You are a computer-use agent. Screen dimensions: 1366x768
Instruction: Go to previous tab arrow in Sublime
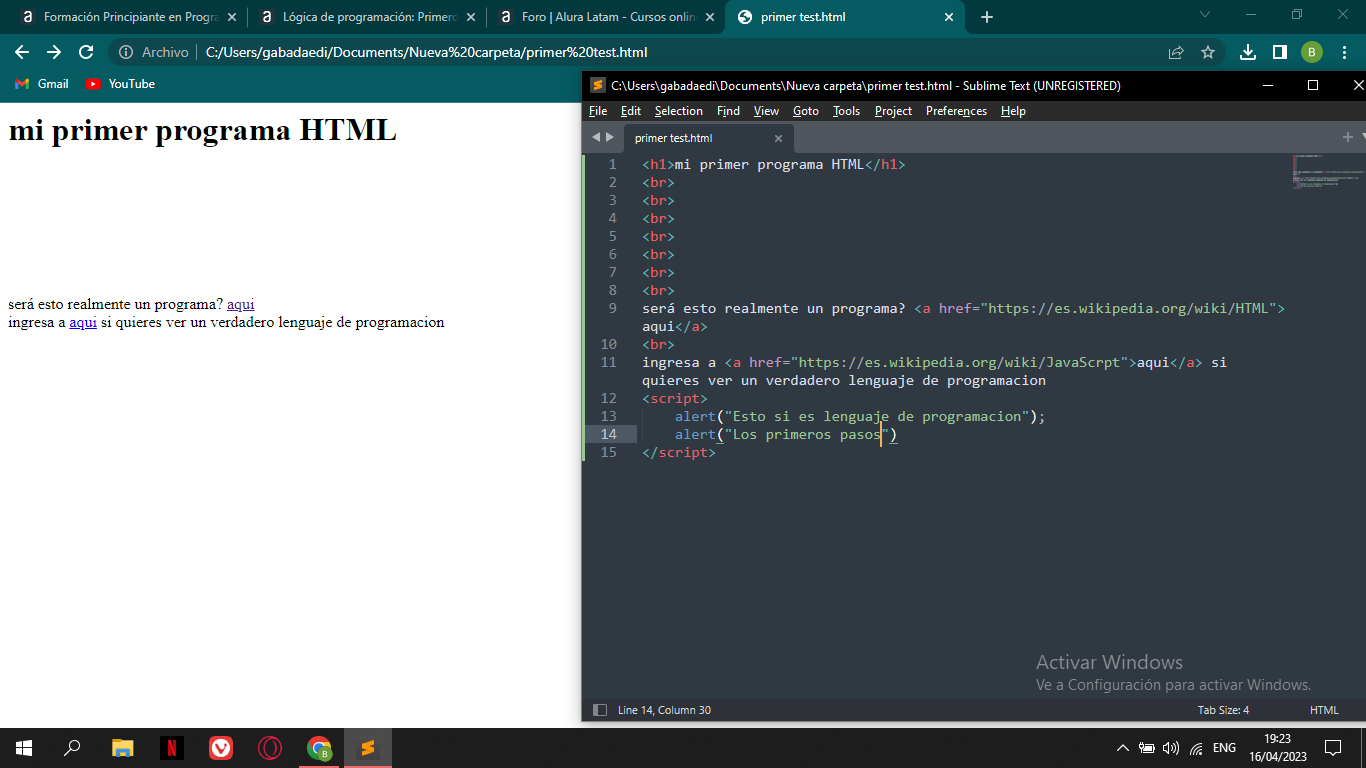(x=596, y=137)
